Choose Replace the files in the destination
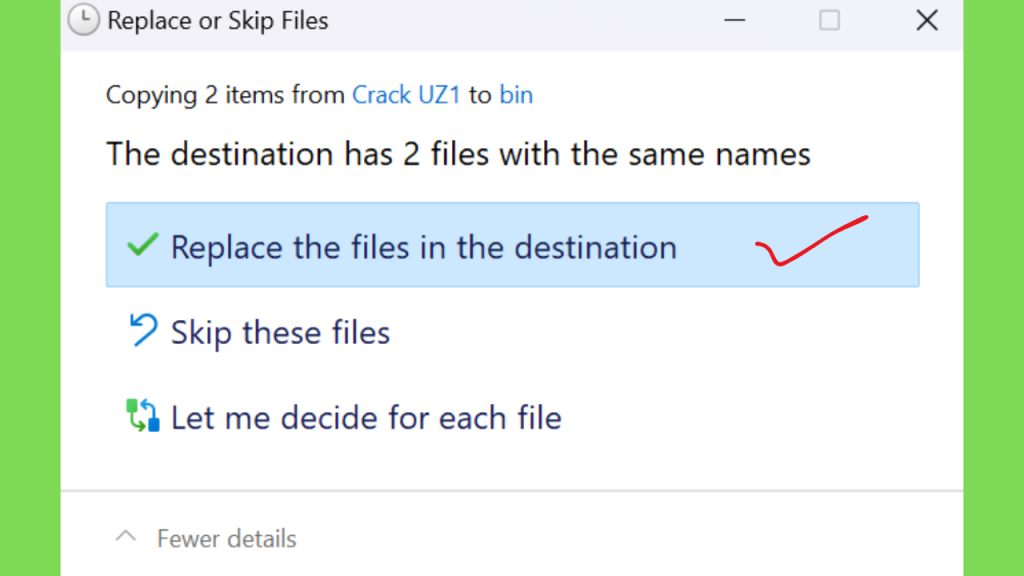Screen dimensions: 1024x576 (513, 245)
